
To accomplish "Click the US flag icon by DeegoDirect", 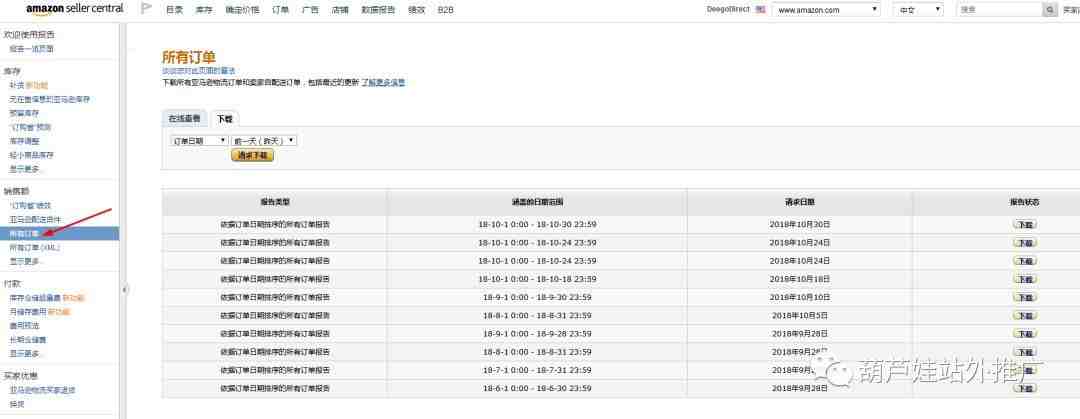I will (760, 9).
